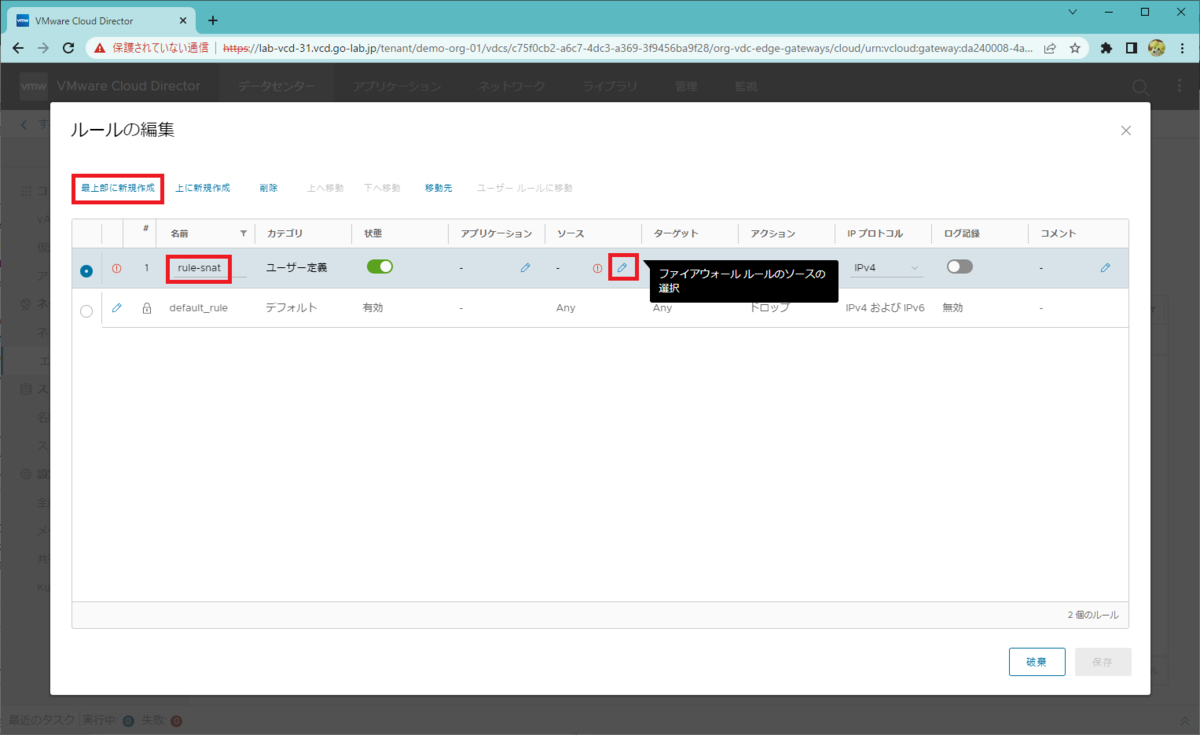Click the アクション column header

(x=772, y=233)
